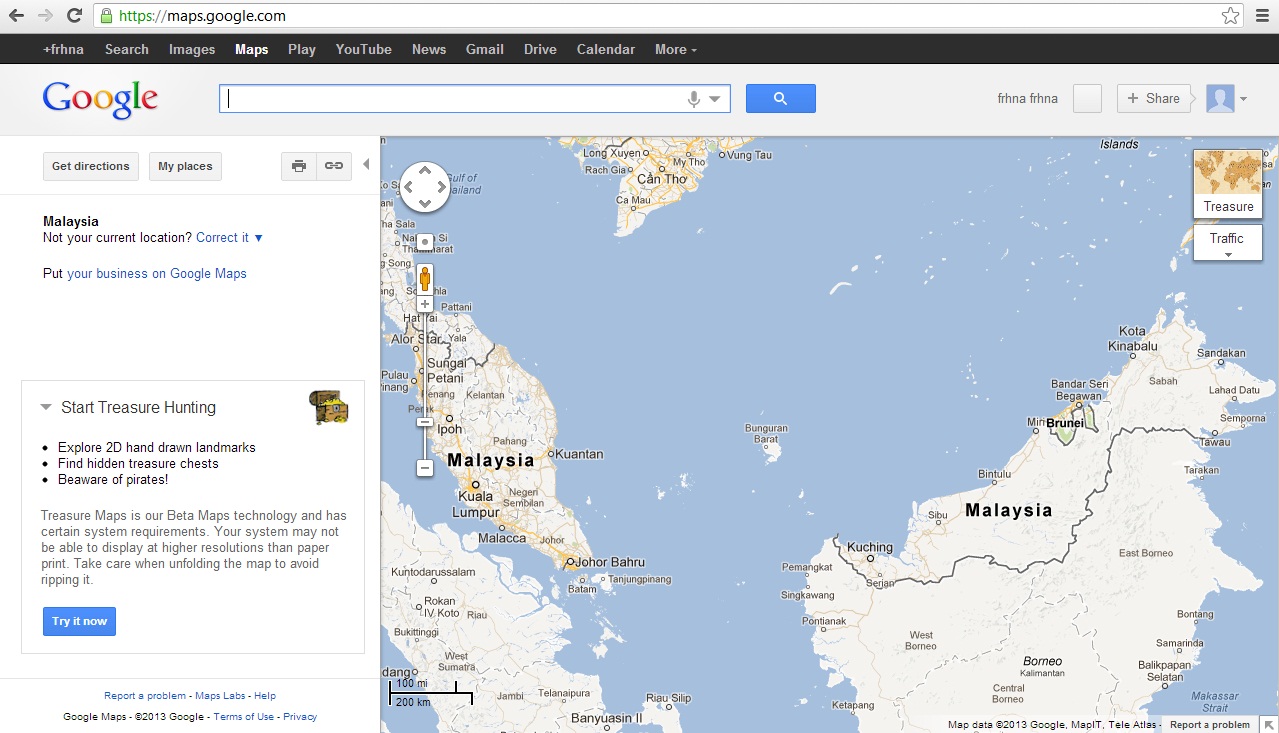Viewport: 1279px width, 733px height.
Task: Click the browser address bar URL
Action: coord(203,16)
